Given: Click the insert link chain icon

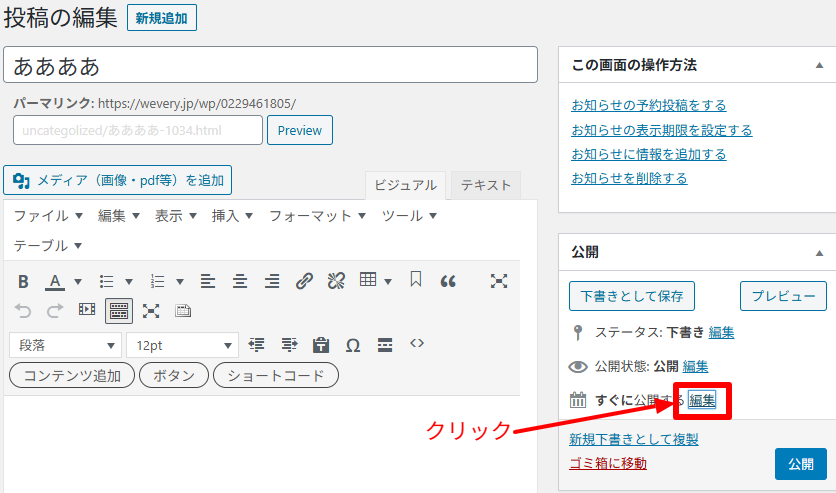Looking at the screenshot, I should [304, 281].
